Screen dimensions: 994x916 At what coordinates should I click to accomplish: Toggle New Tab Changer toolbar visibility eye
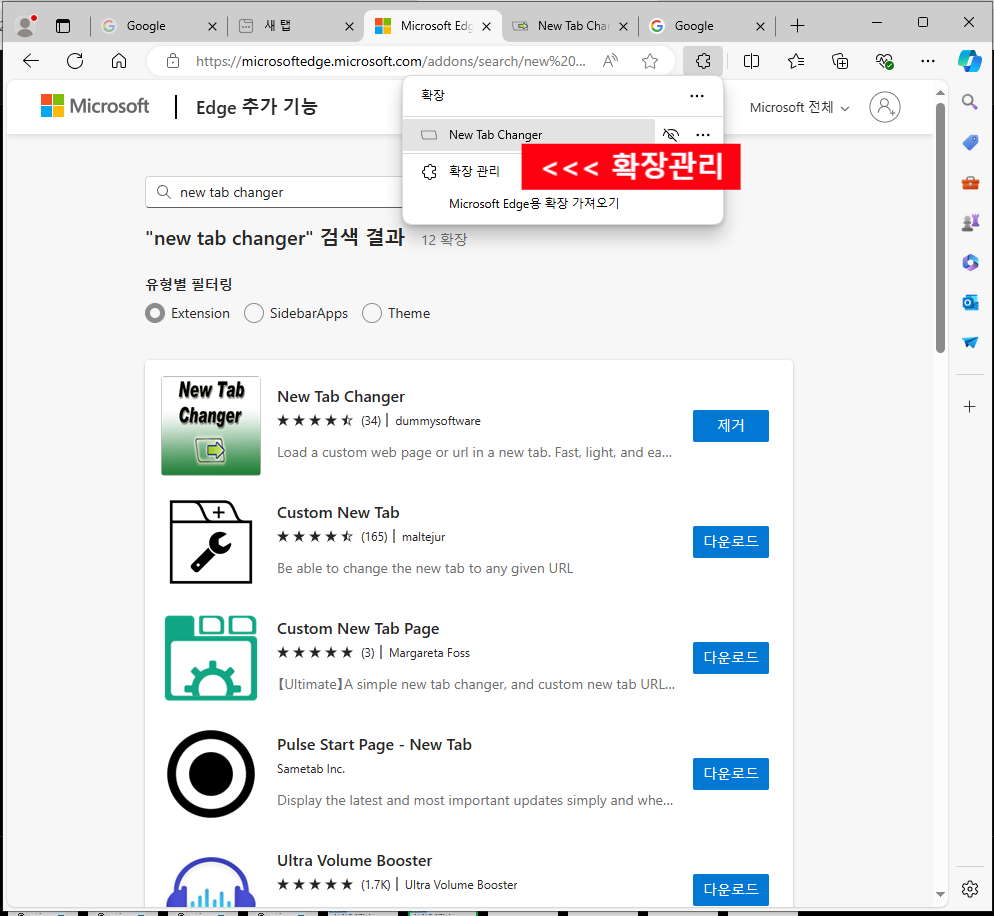click(x=671, y=134)
